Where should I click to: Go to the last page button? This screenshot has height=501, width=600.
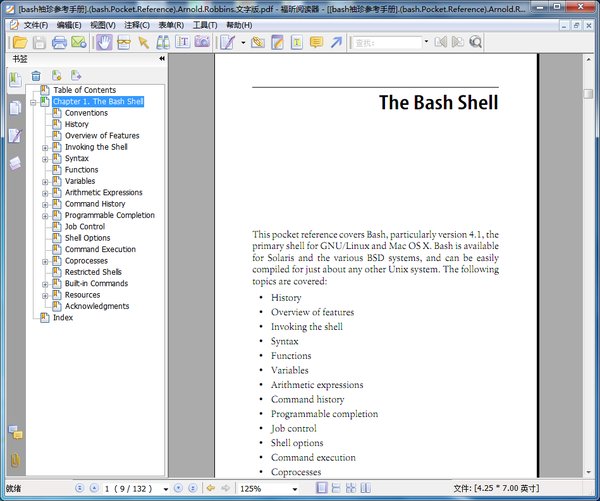[193, 488]
